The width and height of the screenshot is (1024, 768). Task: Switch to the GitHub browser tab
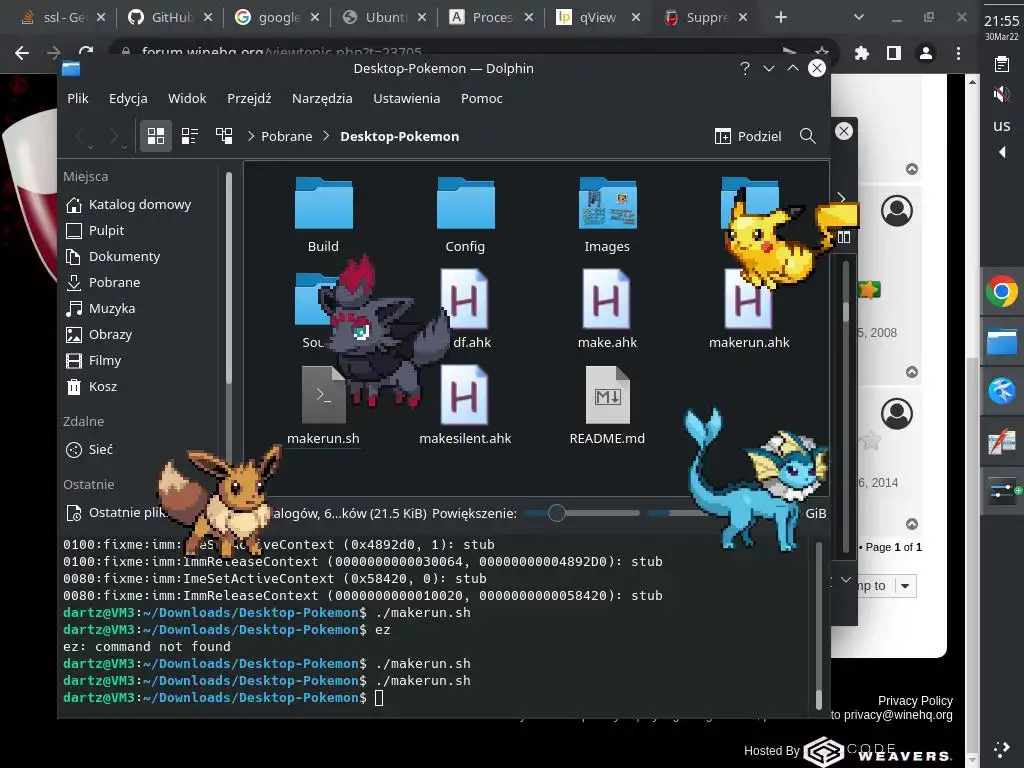click(170, 18)
